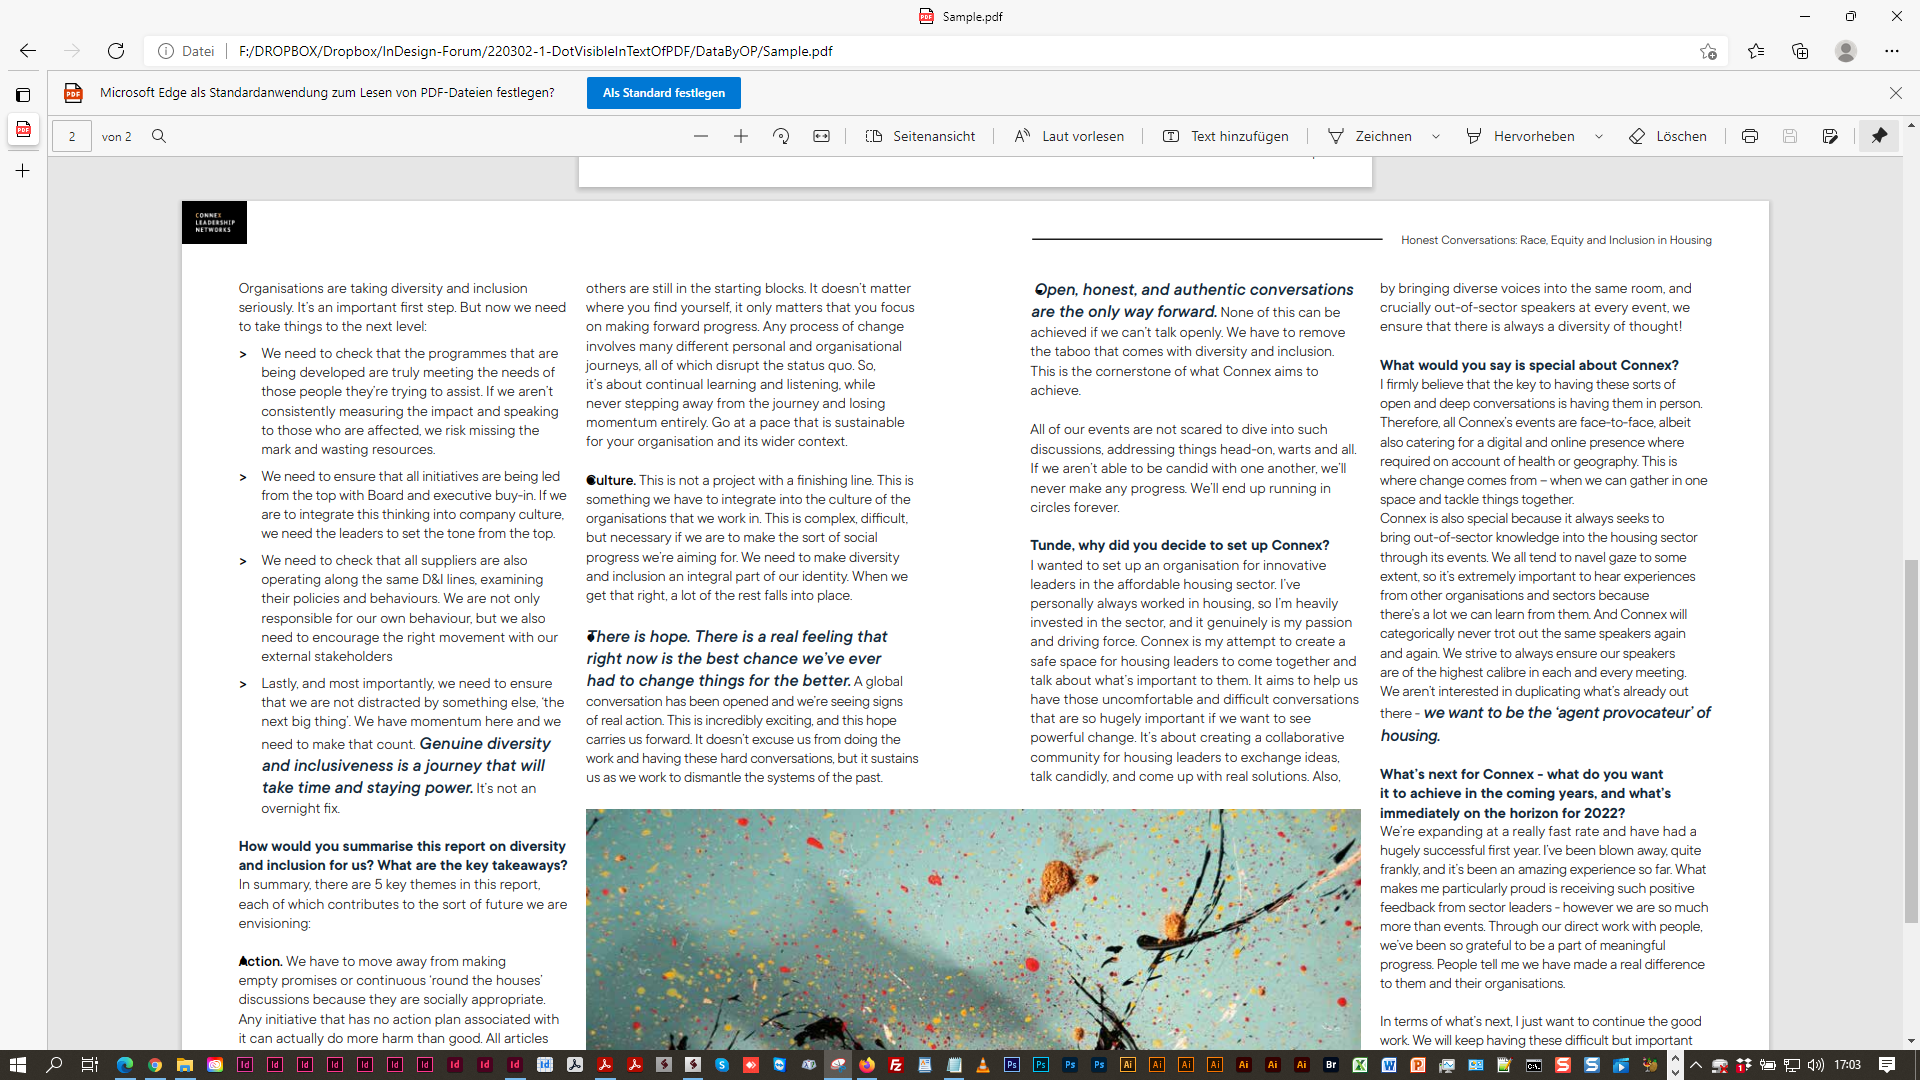Open the Text hinzufügen tool
The height and width of the screenshot is (1080, 1920).
[1224, 136]
